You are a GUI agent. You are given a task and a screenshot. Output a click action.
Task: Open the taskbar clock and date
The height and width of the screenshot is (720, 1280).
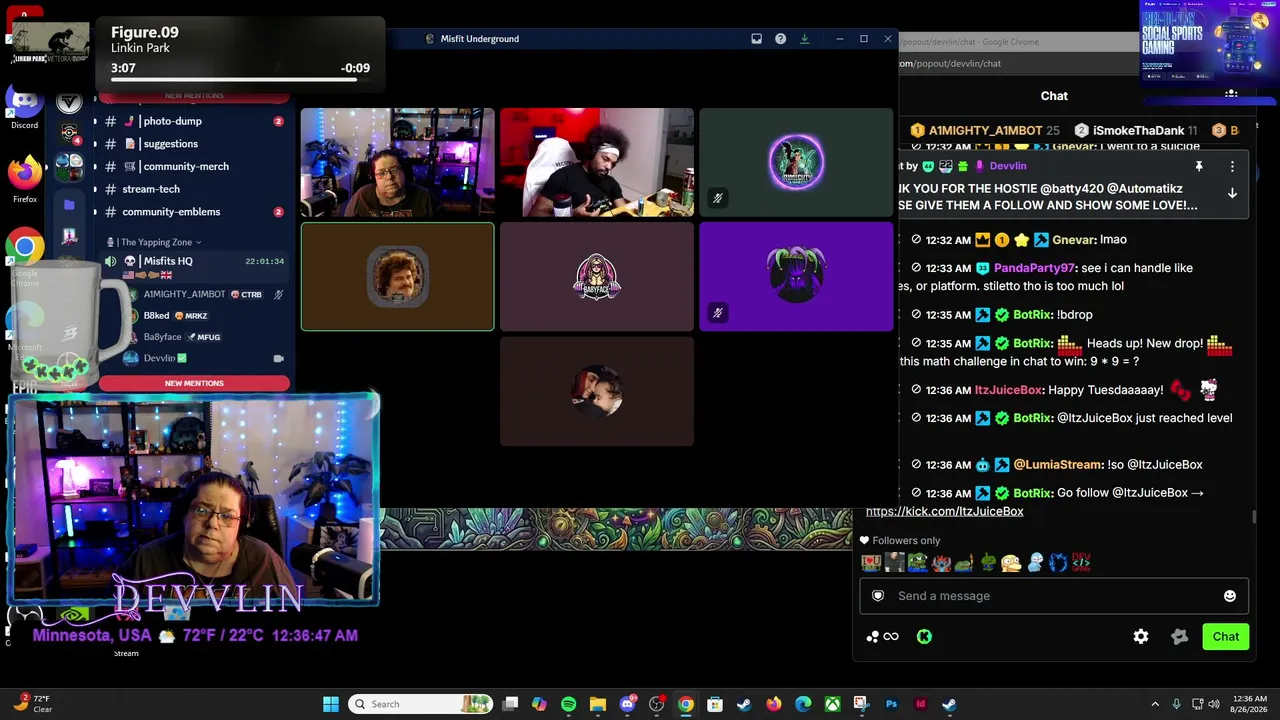(1250, 704)
